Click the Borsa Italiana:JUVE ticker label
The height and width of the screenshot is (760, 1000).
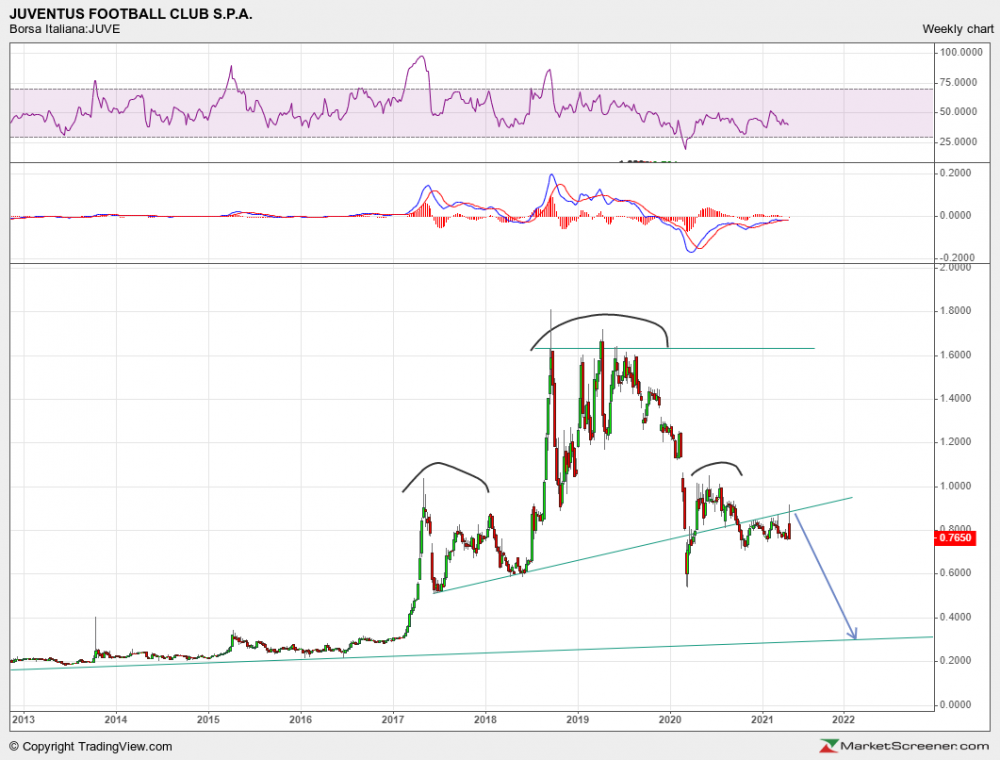pos(64,29)
